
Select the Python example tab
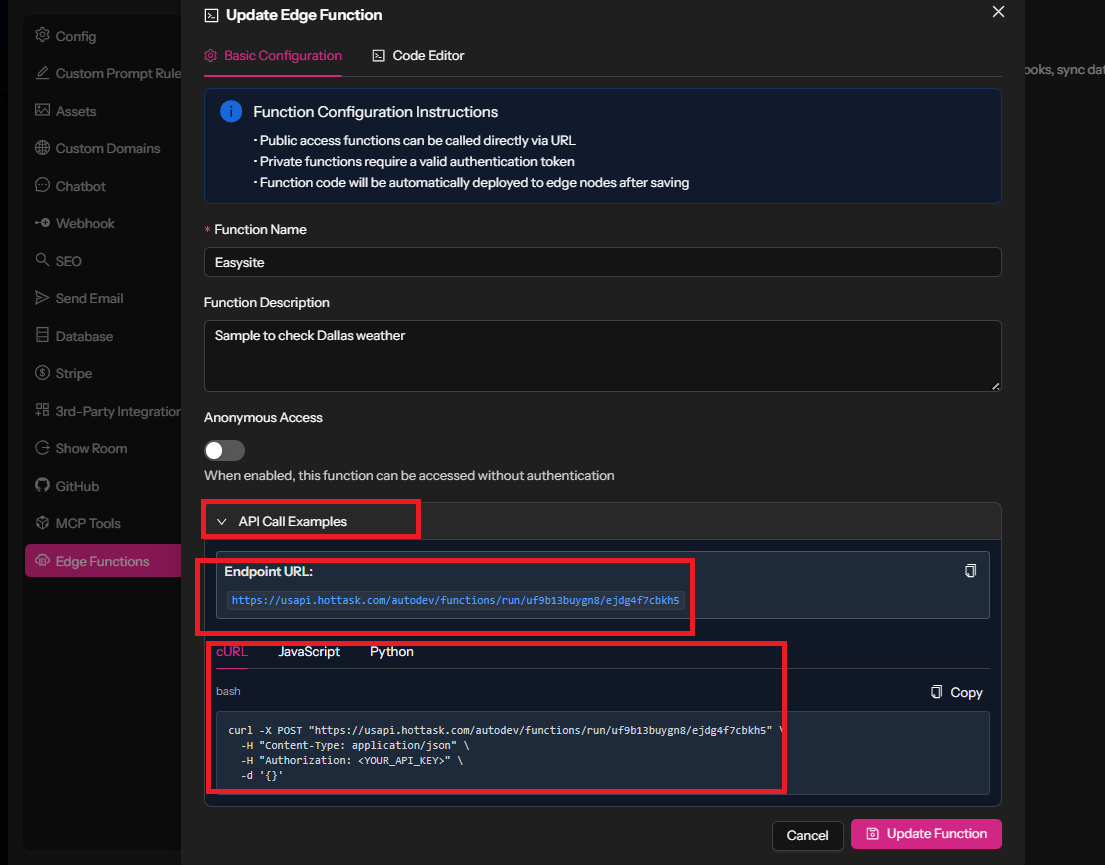click(x=392, y=652)
